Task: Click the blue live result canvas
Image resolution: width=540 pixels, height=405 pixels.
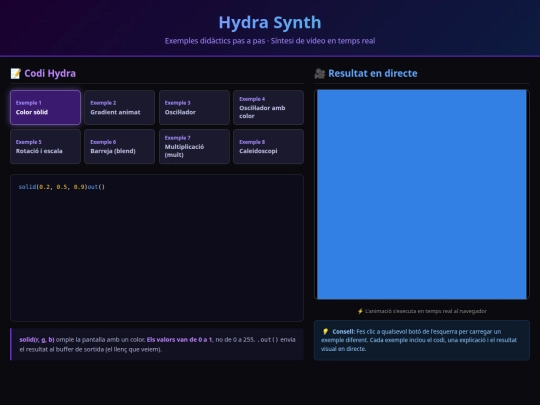Action: pyautogui.click(x=422, y=195)
